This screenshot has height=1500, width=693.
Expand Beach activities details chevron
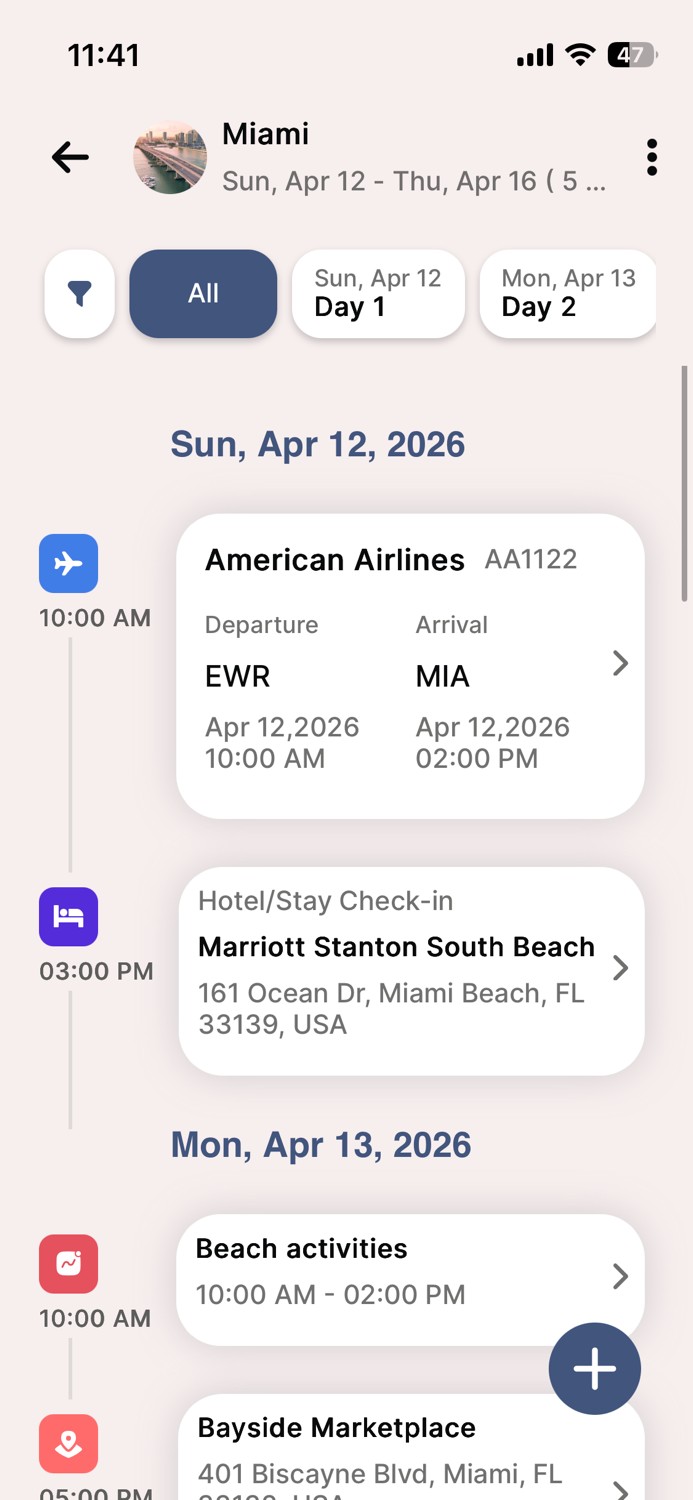click(x=620, y=1276)
